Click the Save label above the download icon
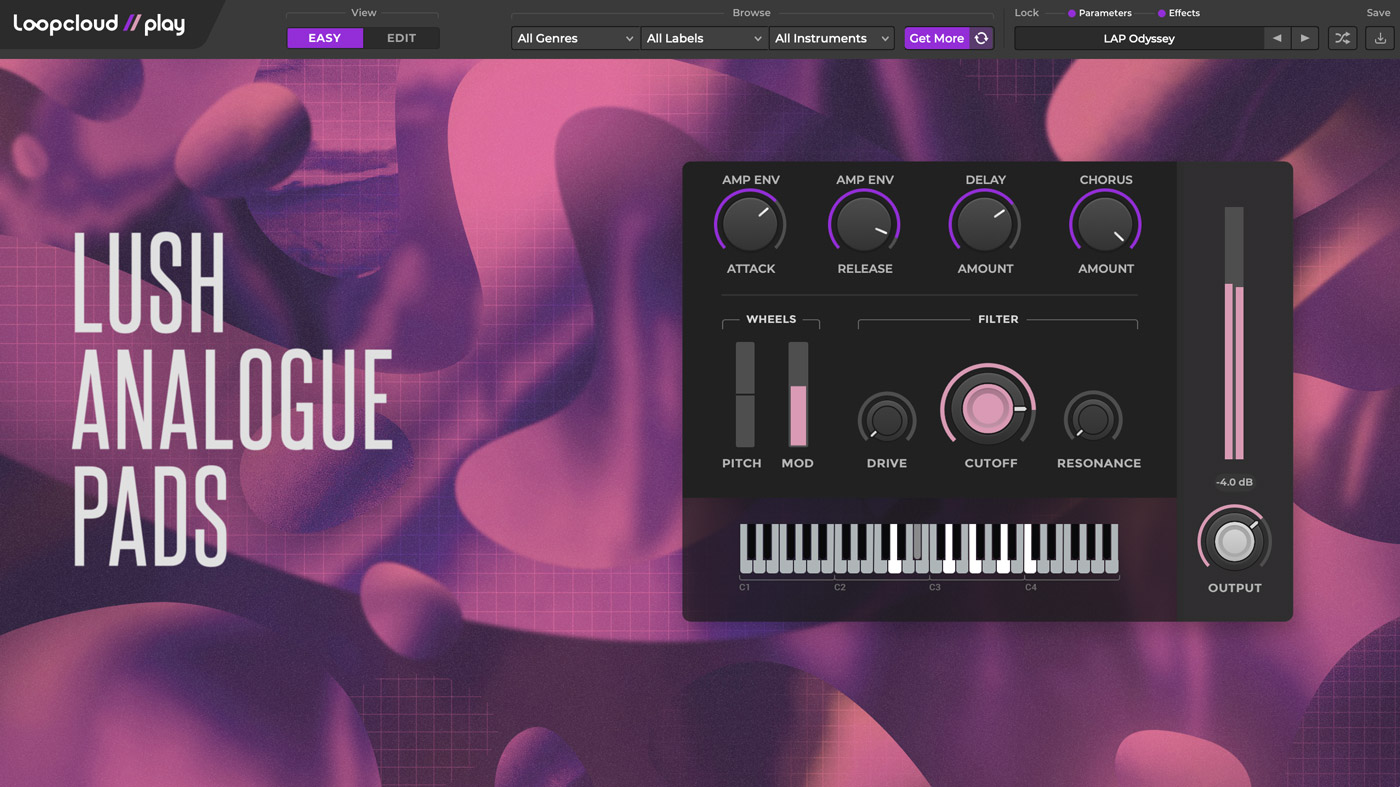The width and height of the screenshot is (1400, 787). point(1378,13)
